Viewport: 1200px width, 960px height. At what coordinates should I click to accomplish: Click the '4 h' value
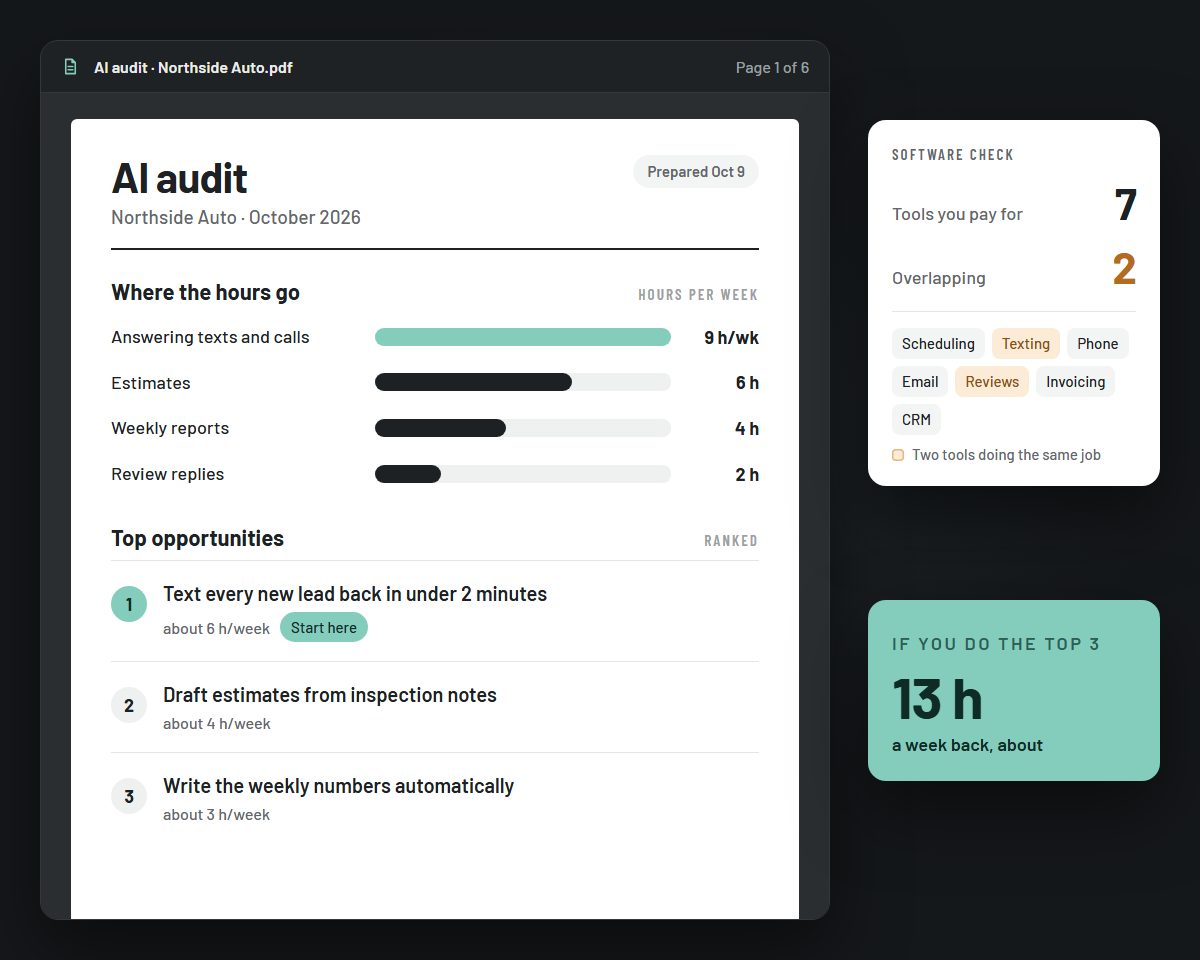point(747,428)
